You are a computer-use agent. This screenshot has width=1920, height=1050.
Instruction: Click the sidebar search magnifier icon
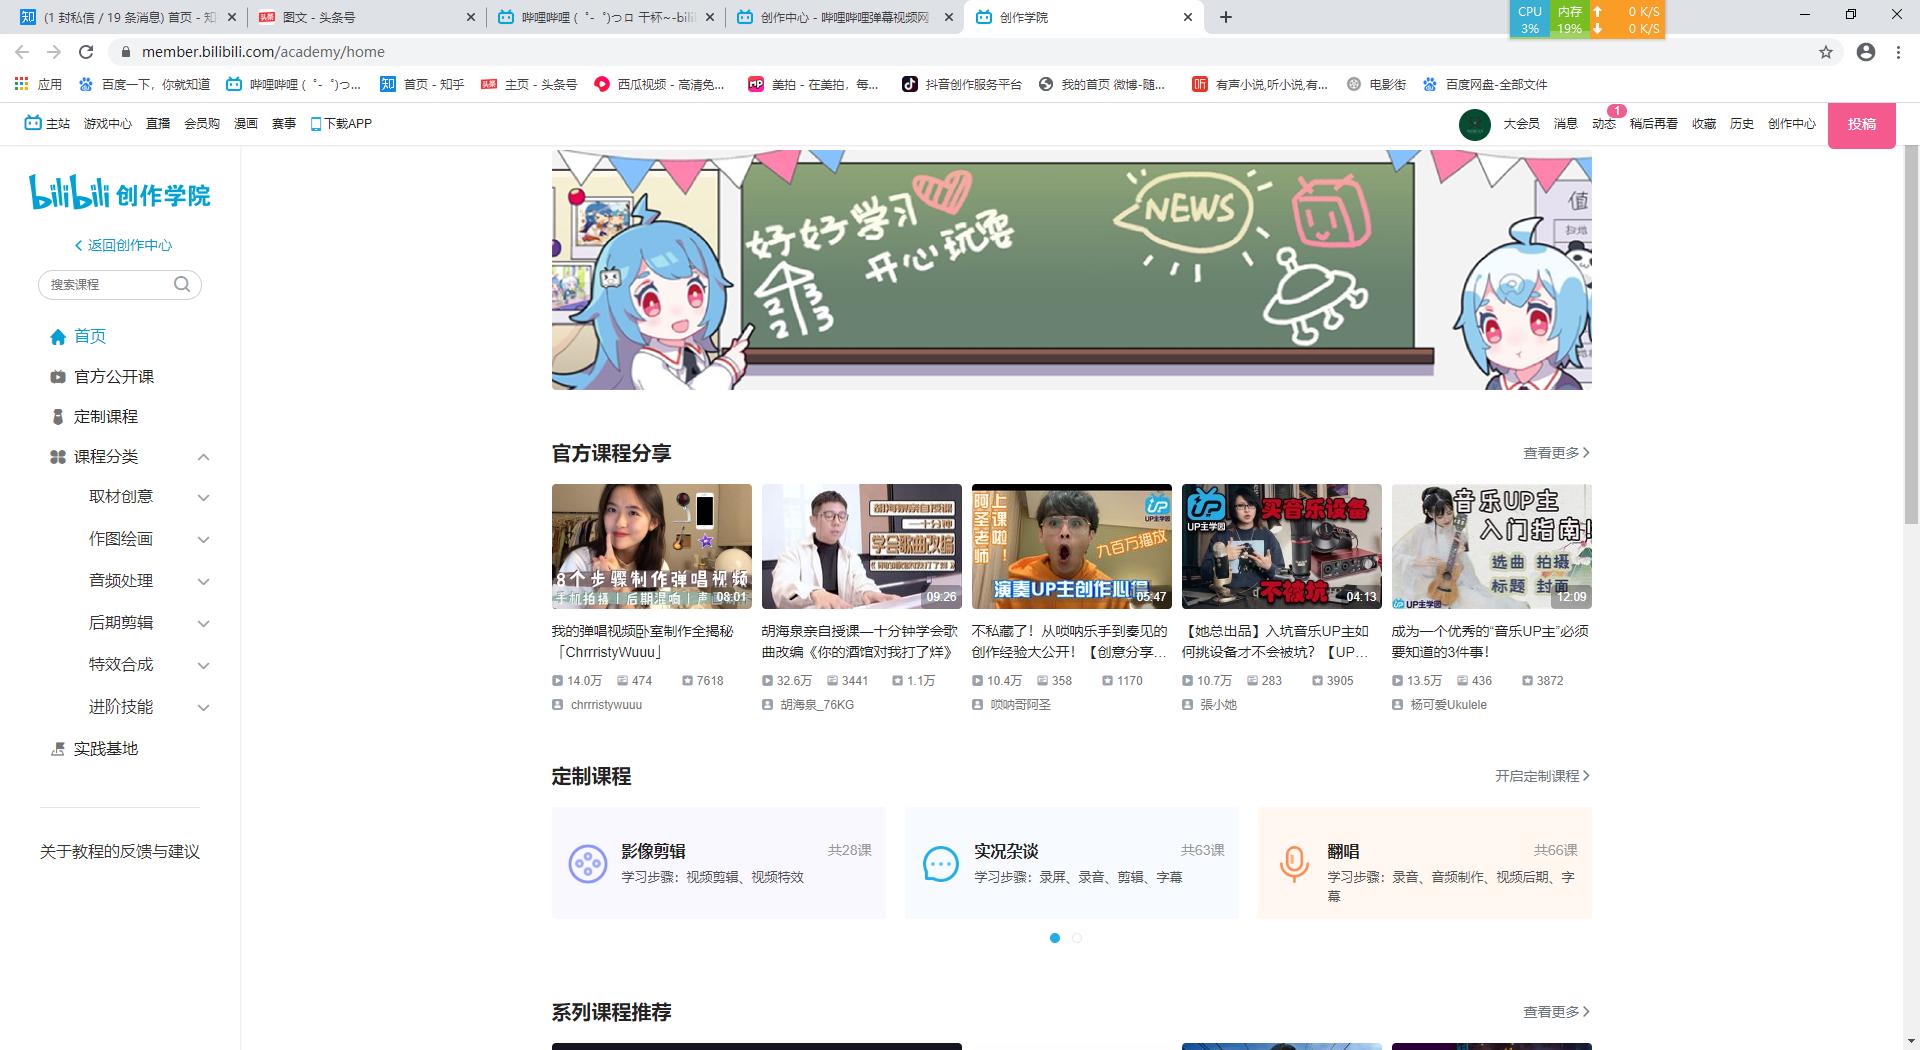tap(183, 285)
